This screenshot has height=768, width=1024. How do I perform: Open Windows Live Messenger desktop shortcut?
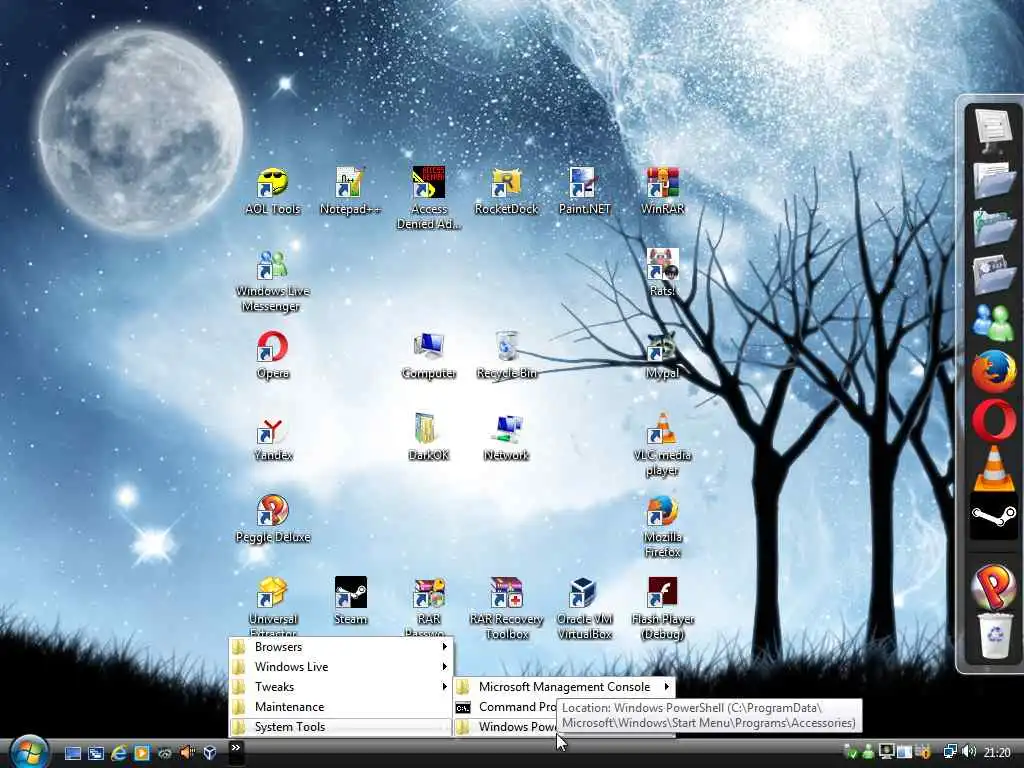point(272,281)
